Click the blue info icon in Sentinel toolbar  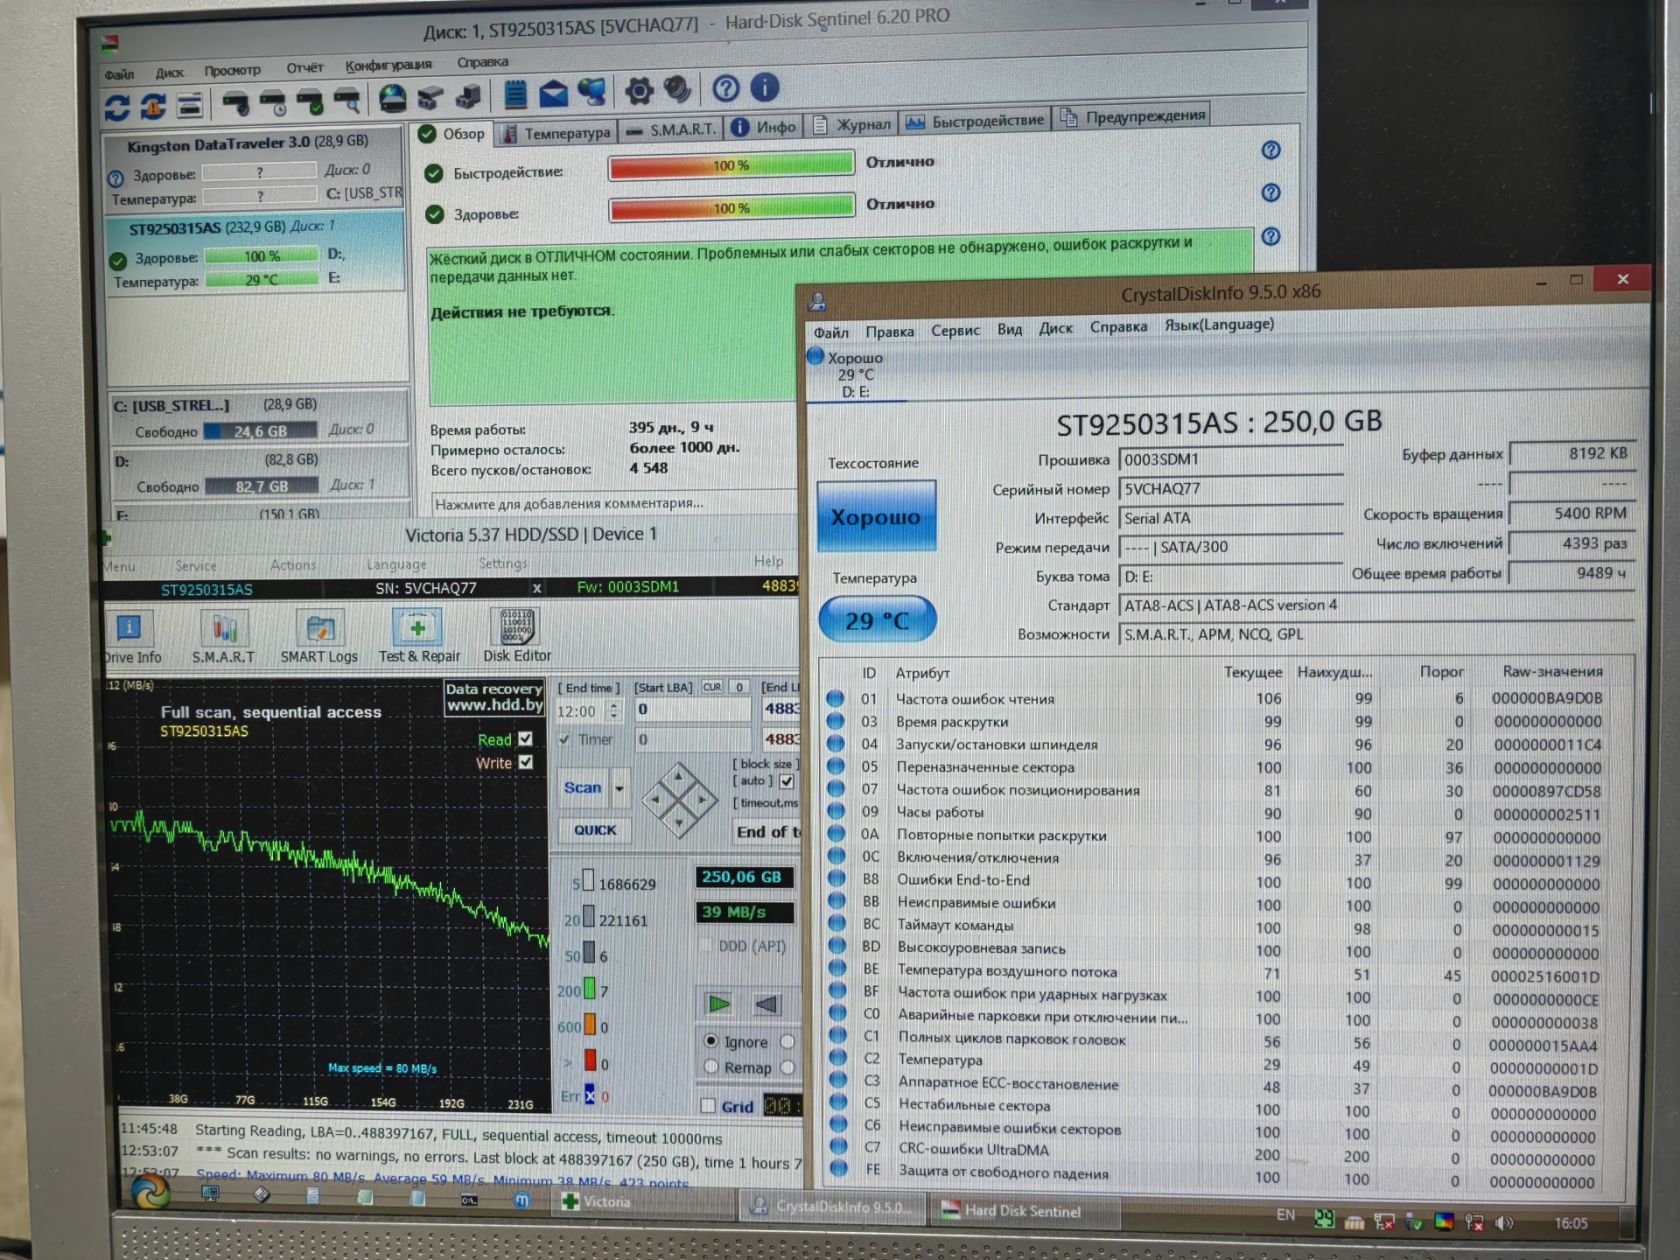pos(764,87)
